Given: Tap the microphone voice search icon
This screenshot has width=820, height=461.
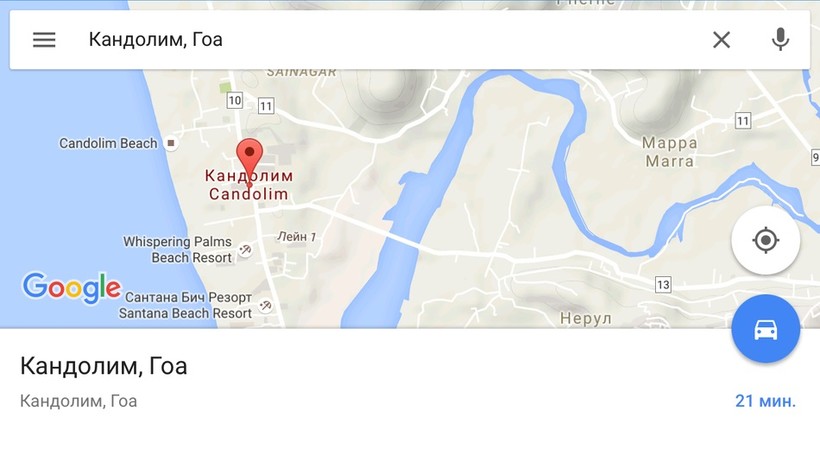Looking at the screenshot, I should (x=780, y=40).
